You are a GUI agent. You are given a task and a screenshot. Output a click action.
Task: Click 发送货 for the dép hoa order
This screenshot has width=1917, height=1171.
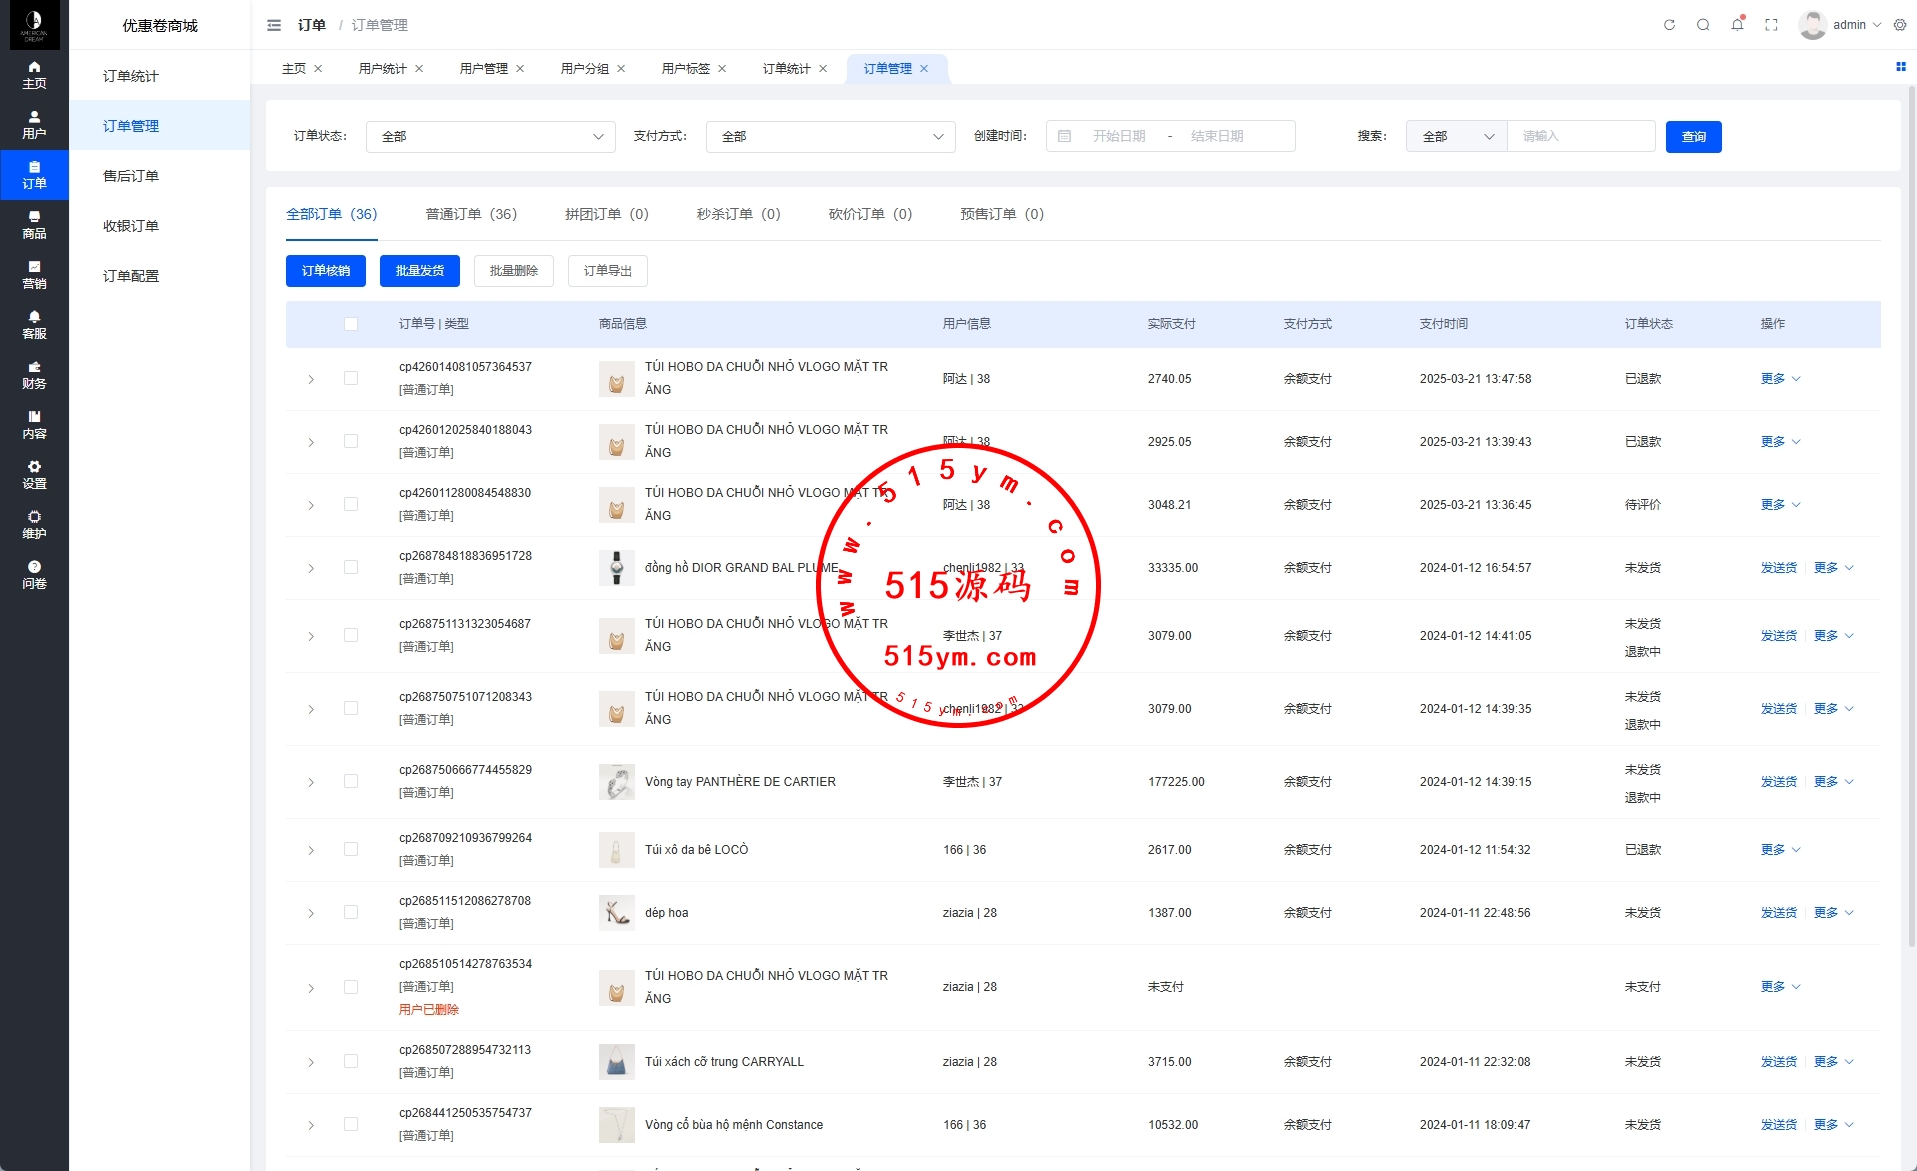[x=1778, y=913]
